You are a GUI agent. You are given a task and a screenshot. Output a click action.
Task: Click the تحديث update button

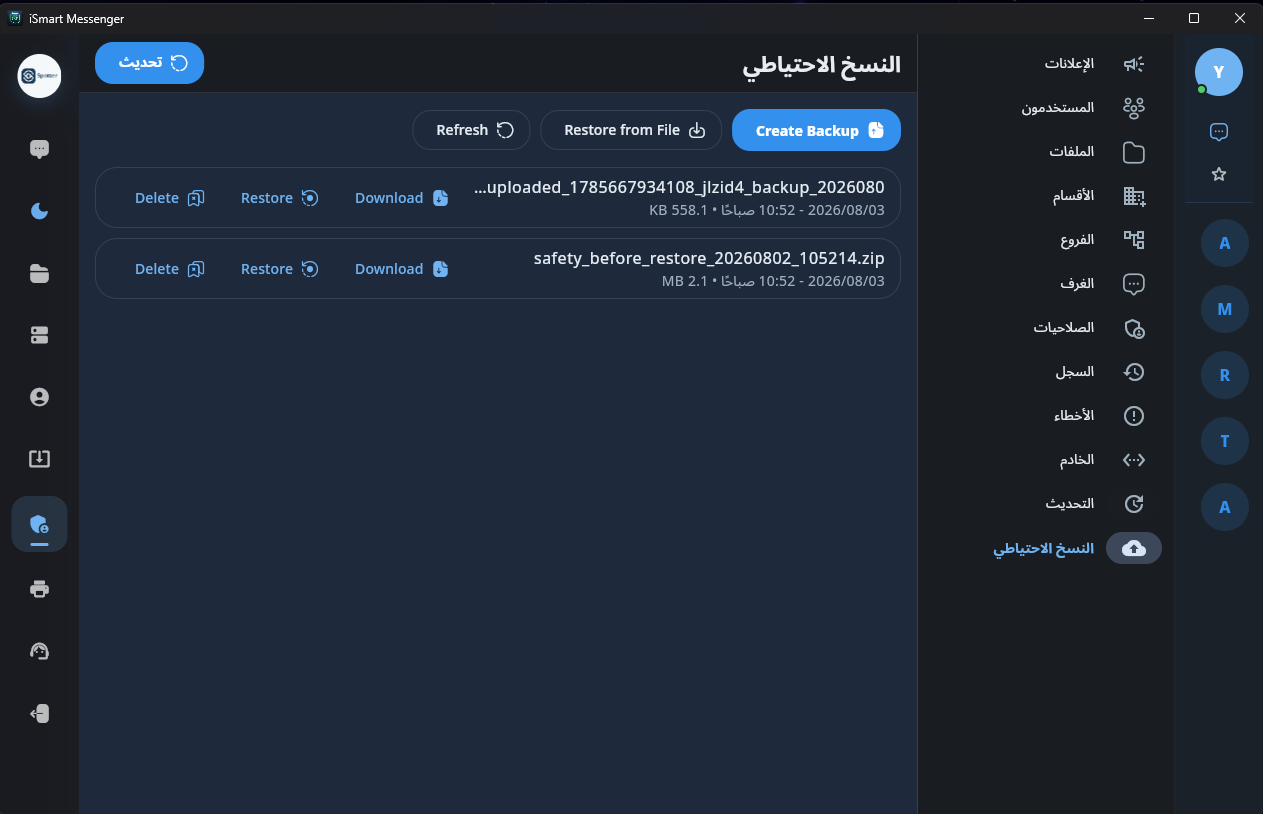coord(150,63)
